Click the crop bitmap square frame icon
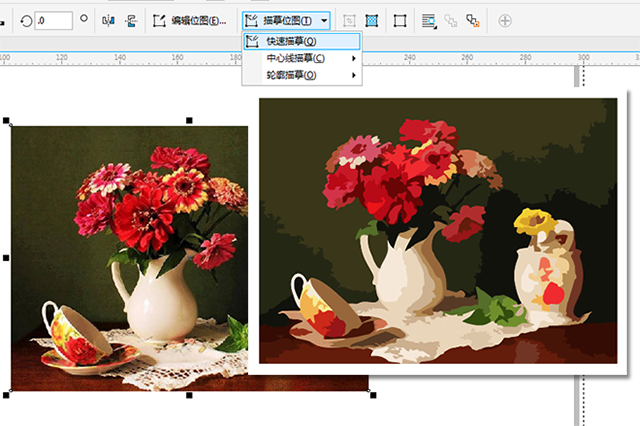Screen dimensions: 640x426 (400, 20)
